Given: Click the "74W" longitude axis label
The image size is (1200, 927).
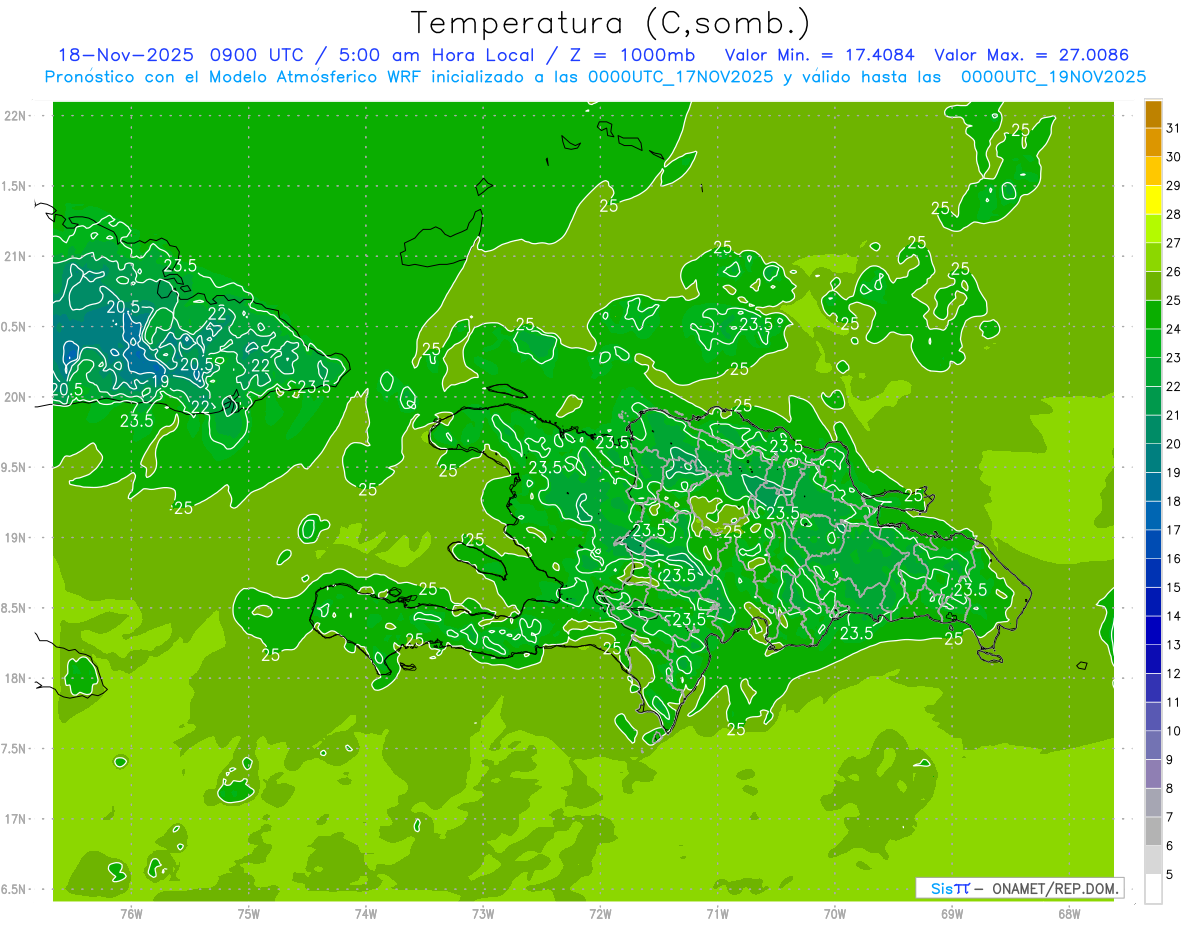Looking at the screenshot, I should pos(365,913).
